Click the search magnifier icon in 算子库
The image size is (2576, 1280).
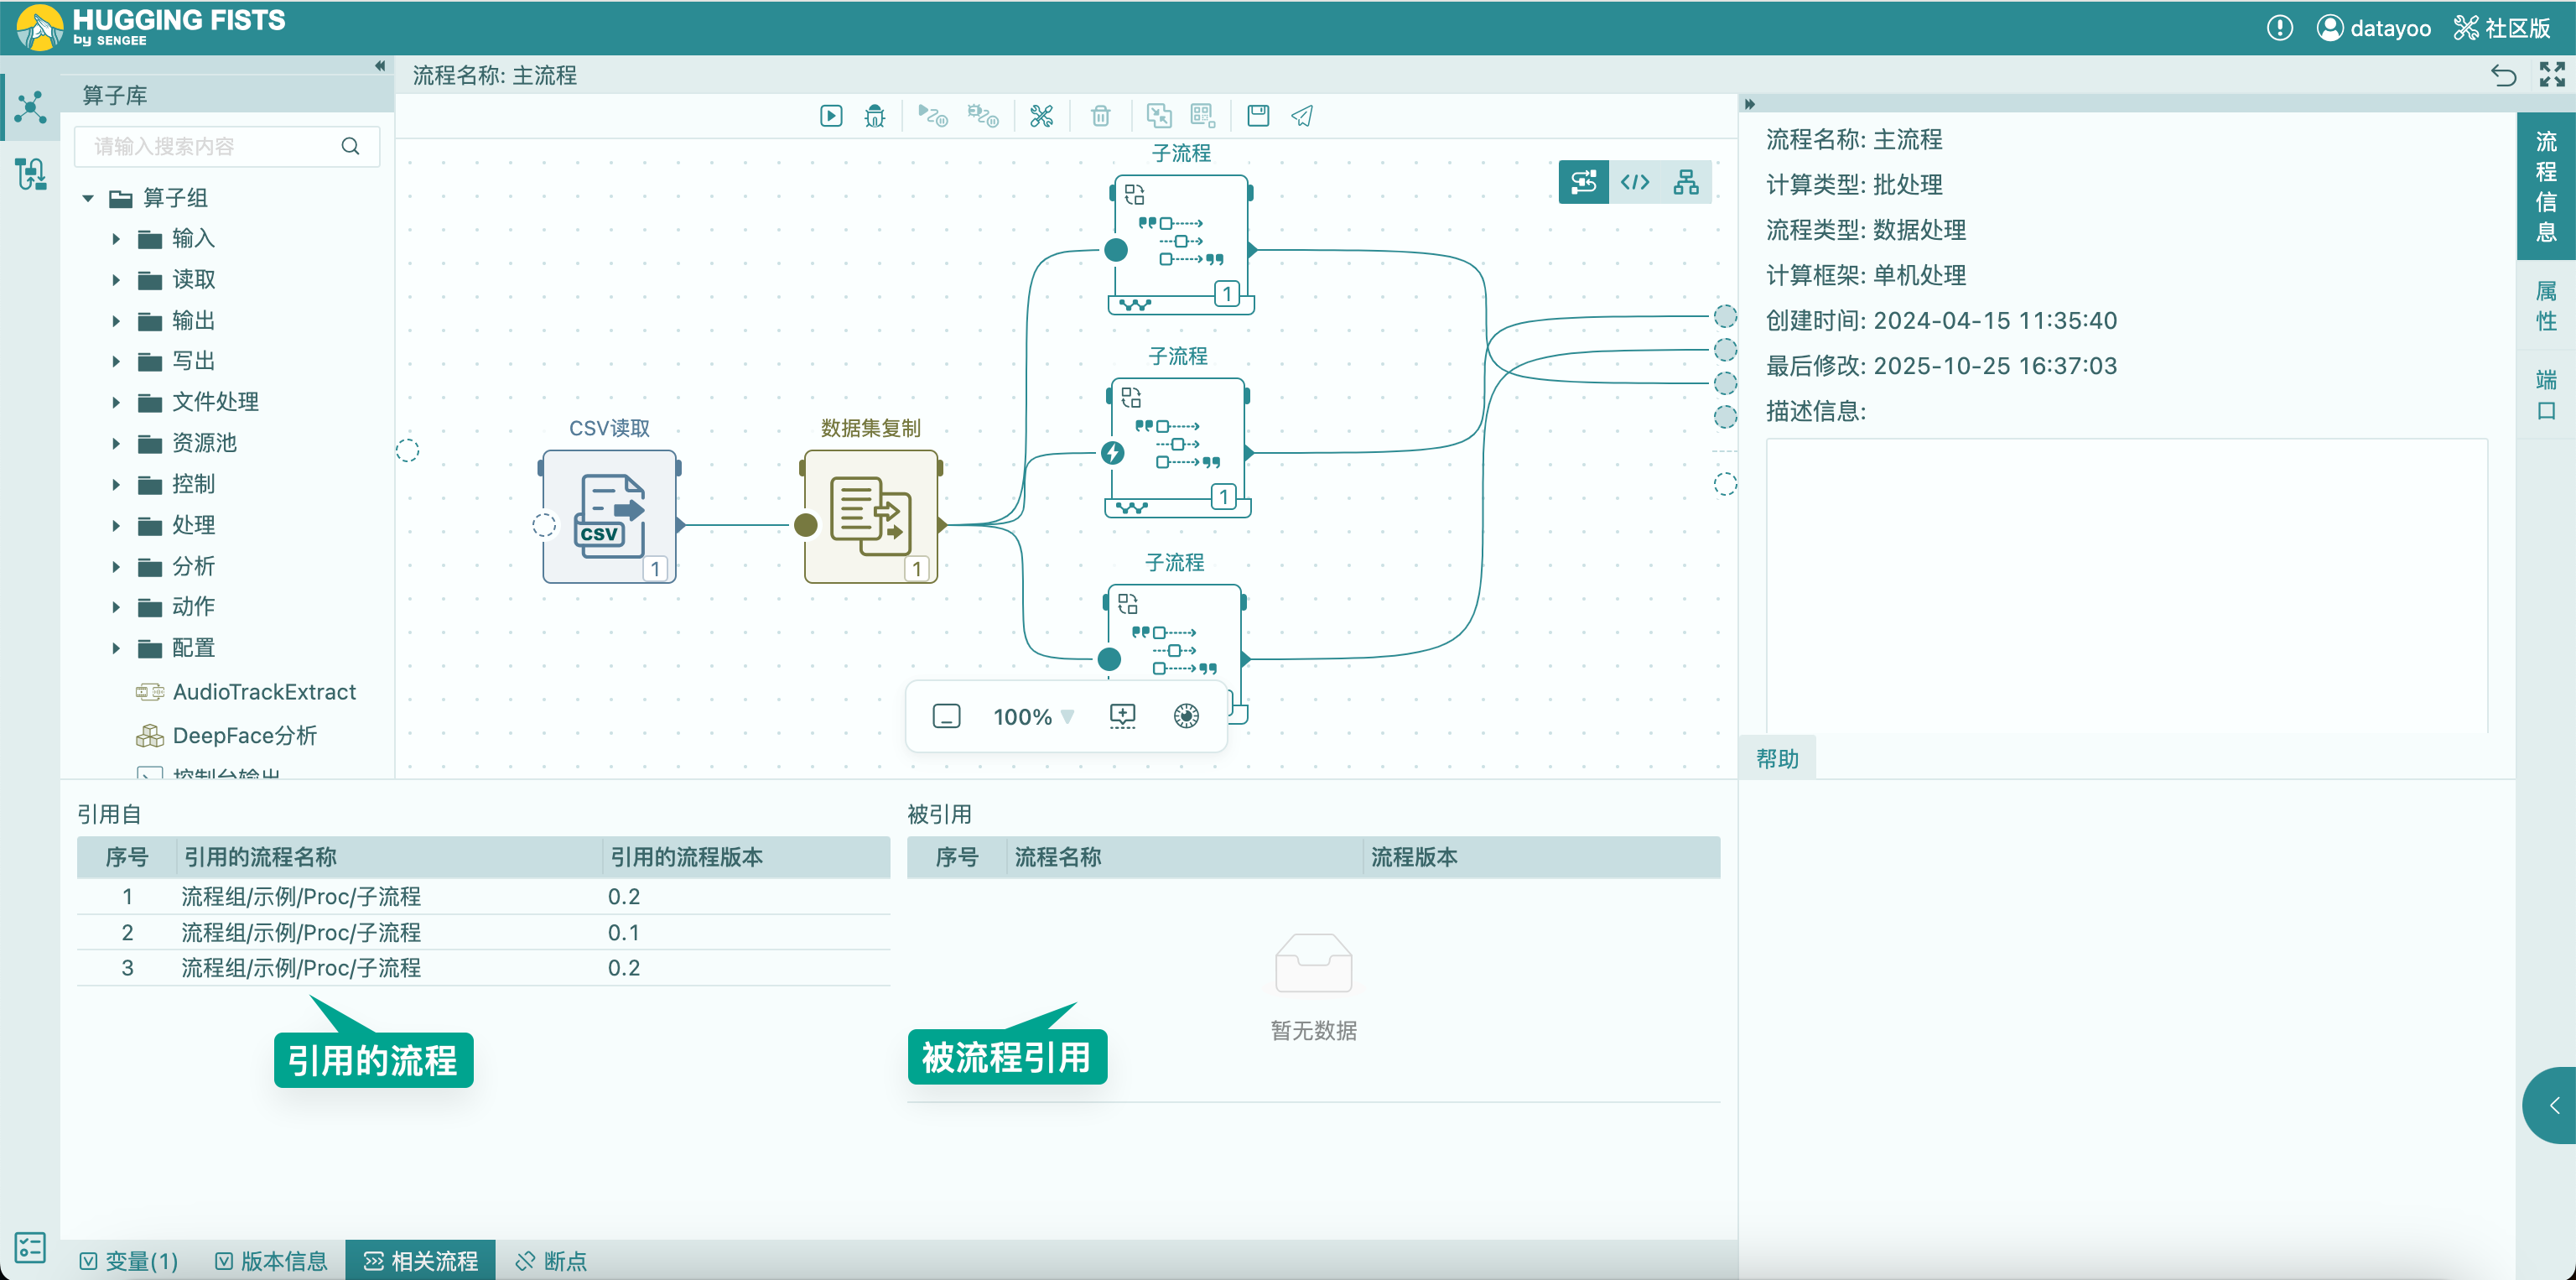pyautogui.click(x=350, y=147)
